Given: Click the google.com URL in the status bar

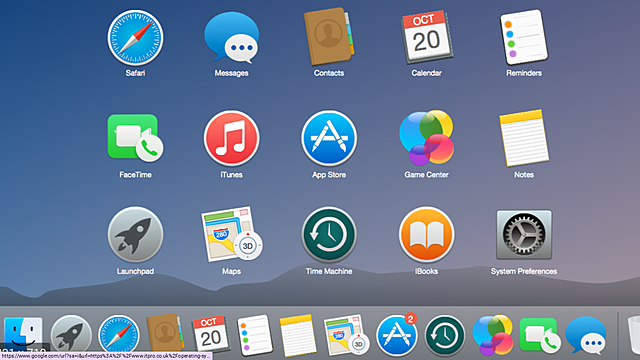Looking at the screenshot, I should 106,356.
